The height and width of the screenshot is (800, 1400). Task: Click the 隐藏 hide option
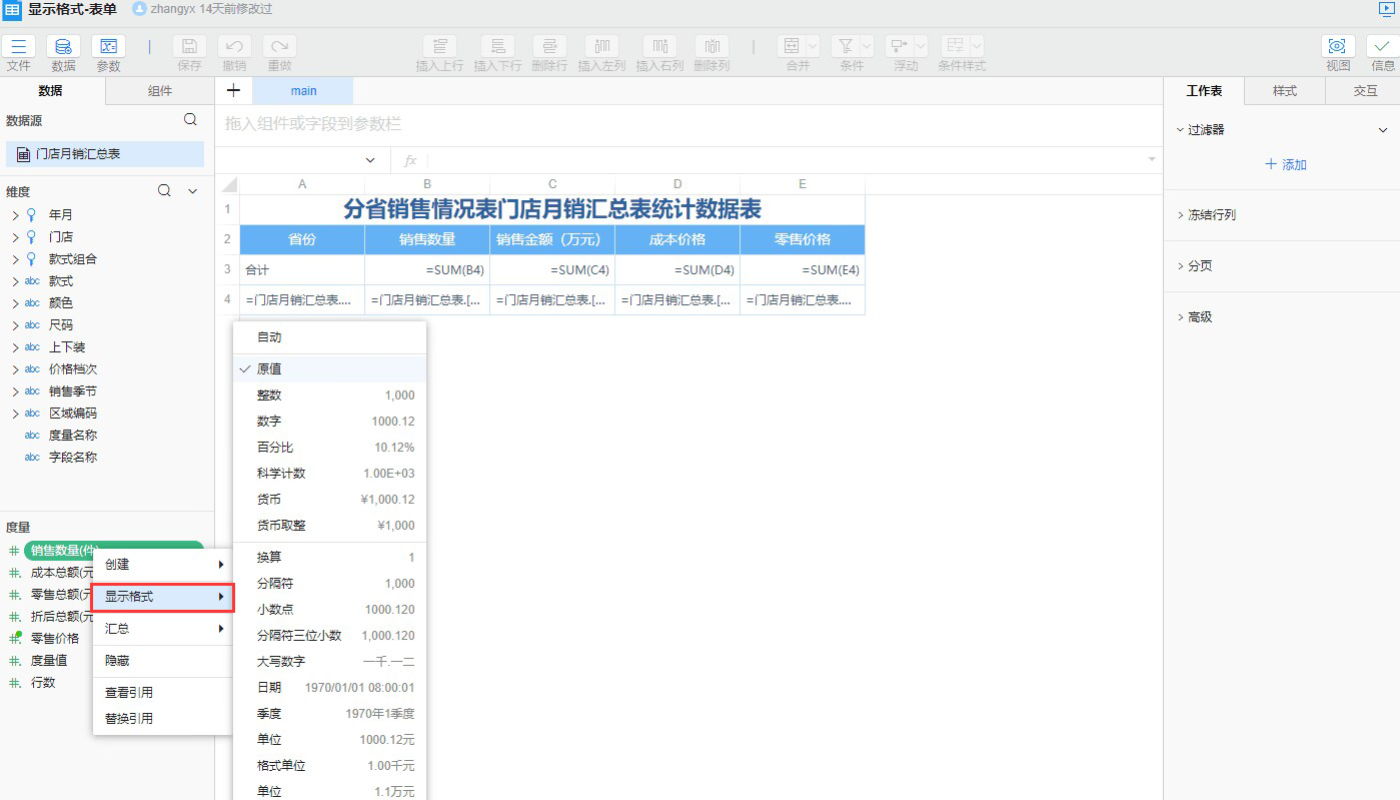[116, 661]
